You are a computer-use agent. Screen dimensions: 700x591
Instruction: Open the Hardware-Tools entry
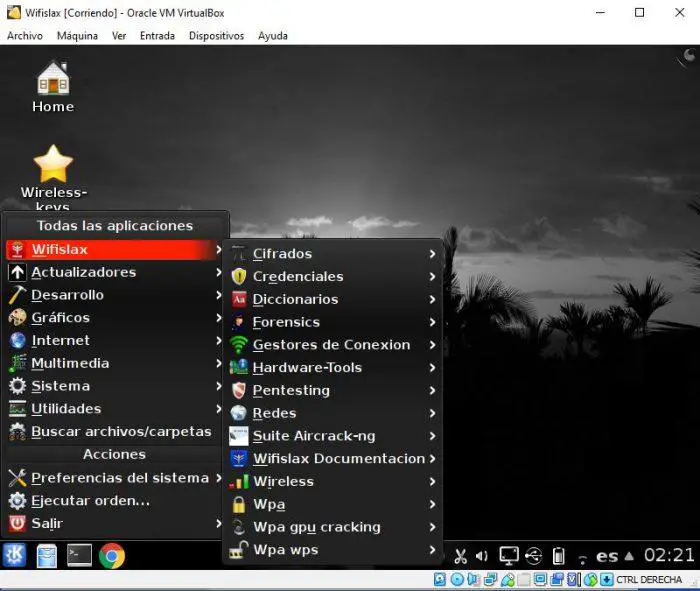333,367
